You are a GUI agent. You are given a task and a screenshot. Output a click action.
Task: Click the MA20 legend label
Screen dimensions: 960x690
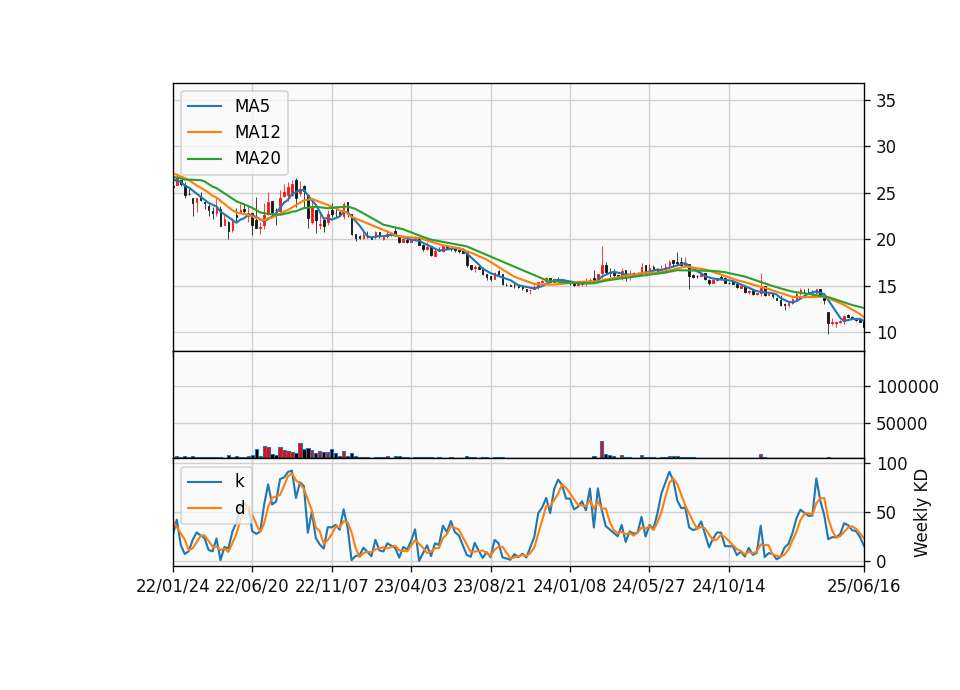click(257, 158)
